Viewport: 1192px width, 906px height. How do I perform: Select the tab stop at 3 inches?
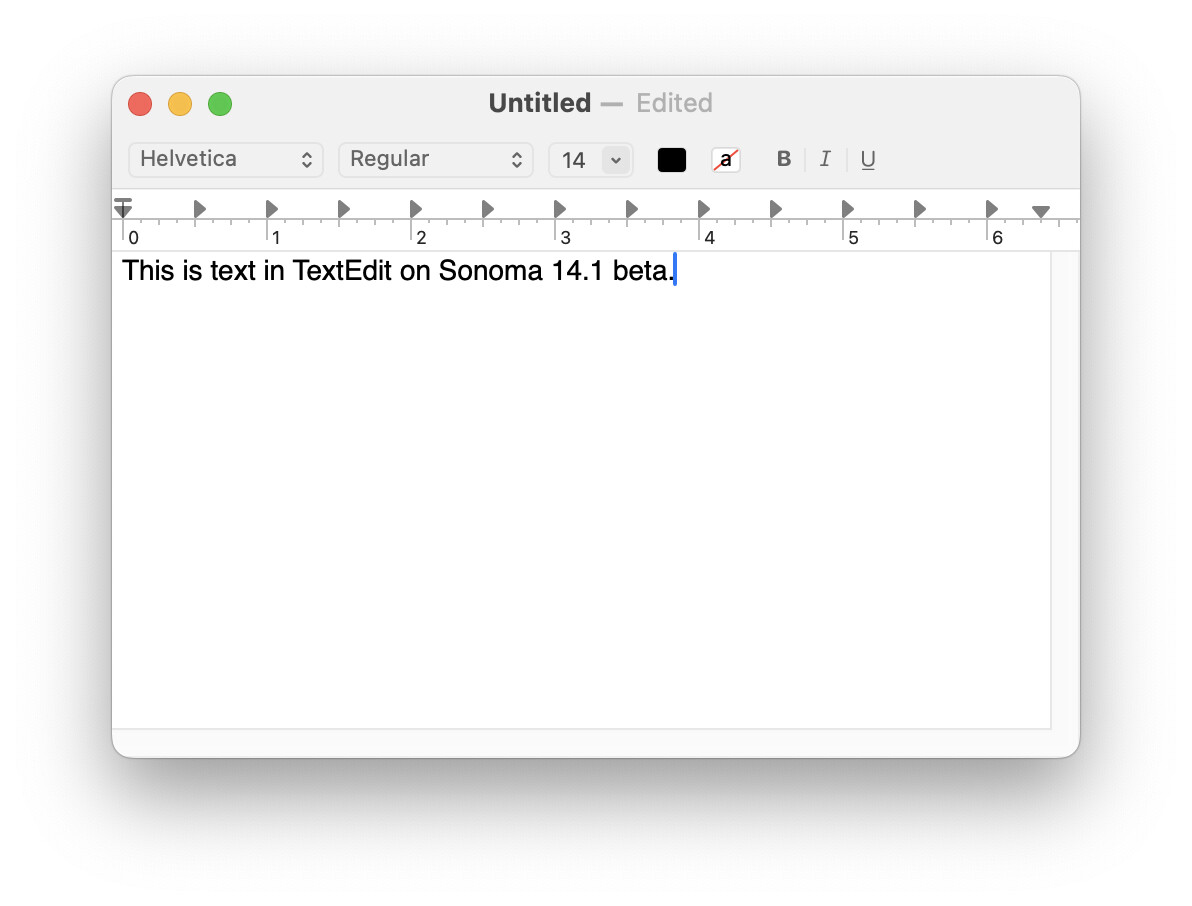(x=560, y=209)
